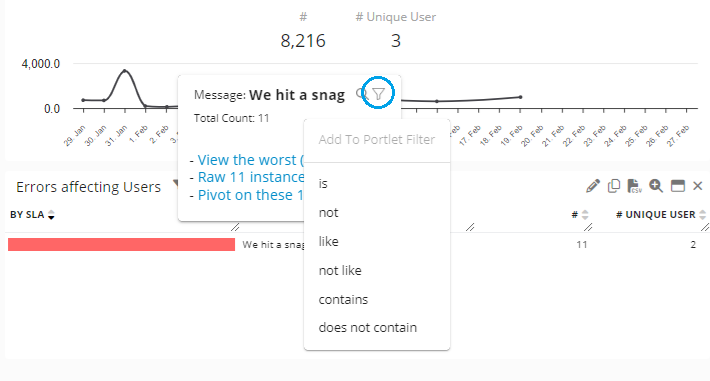Edit the Errors affecting Users portlet with pencil
The image size is (710, 381).
tap(593, 186)
